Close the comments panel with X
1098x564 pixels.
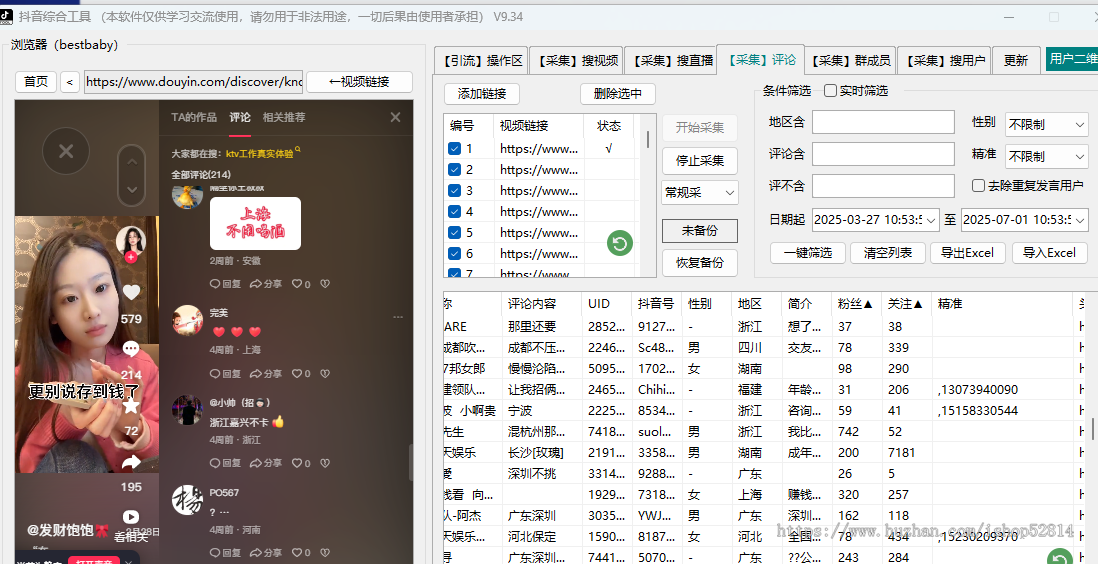pos(396,117)
